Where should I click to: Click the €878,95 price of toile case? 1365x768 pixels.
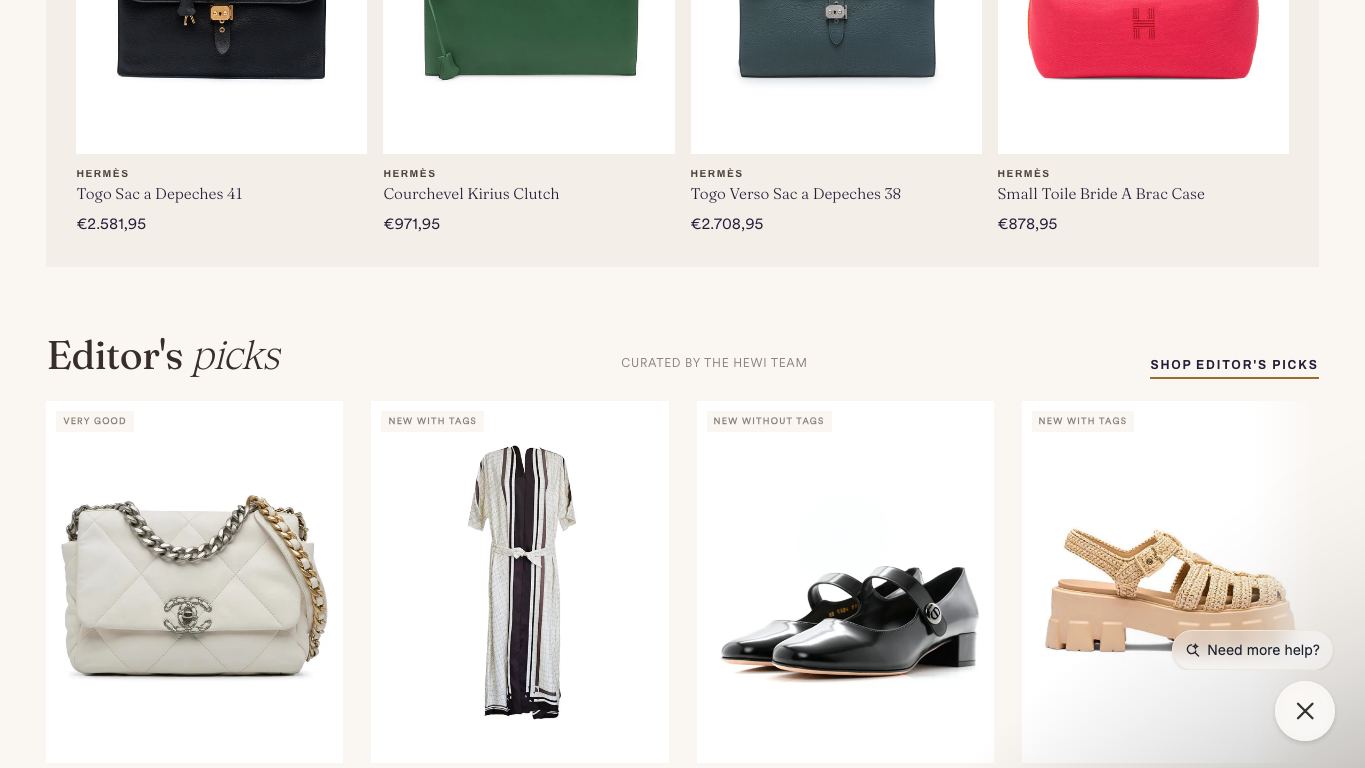coord(1027,224)
